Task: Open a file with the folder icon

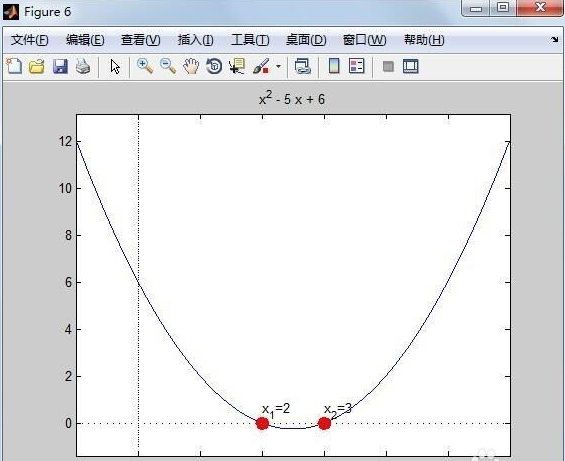Action: coord(37,66)
